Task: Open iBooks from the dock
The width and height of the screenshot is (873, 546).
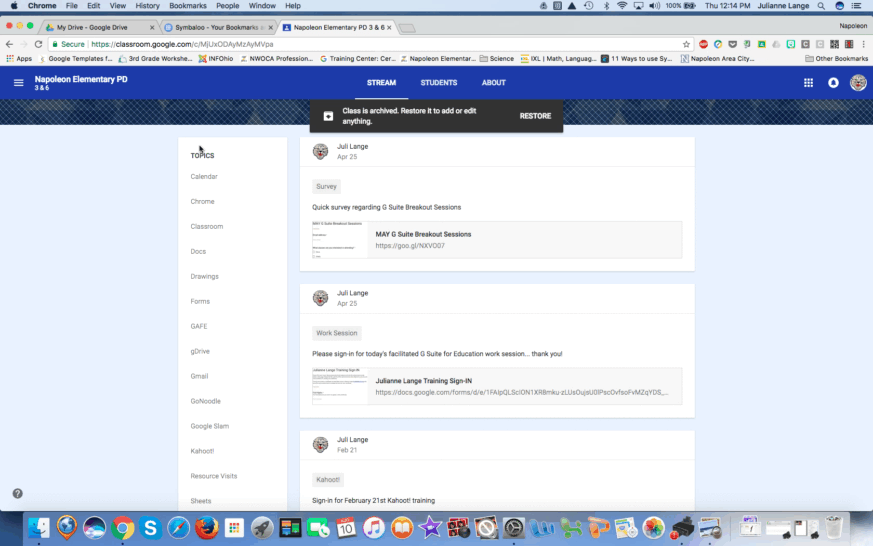Action: tap(402, 528)
